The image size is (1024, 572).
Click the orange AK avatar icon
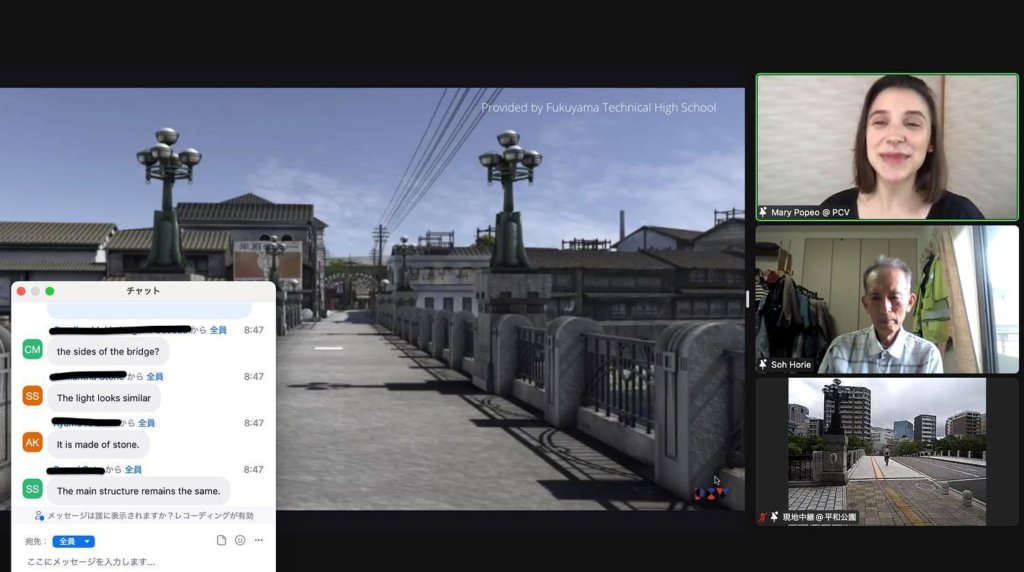32,442
